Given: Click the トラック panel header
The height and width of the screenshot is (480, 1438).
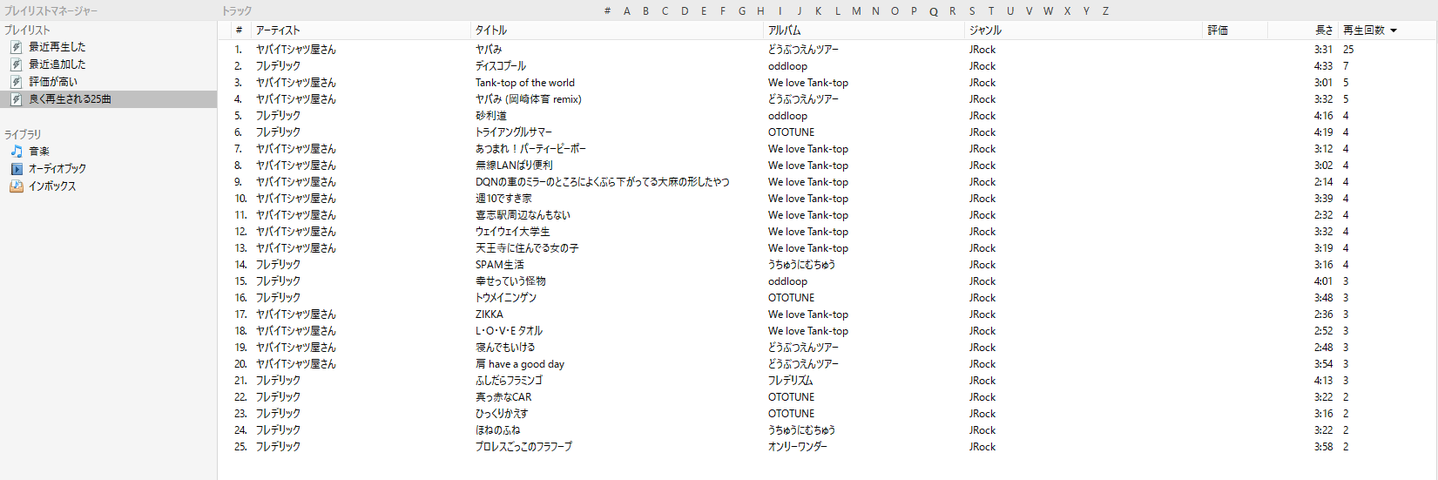Looking at the screenshot, I should click(237, 11).
